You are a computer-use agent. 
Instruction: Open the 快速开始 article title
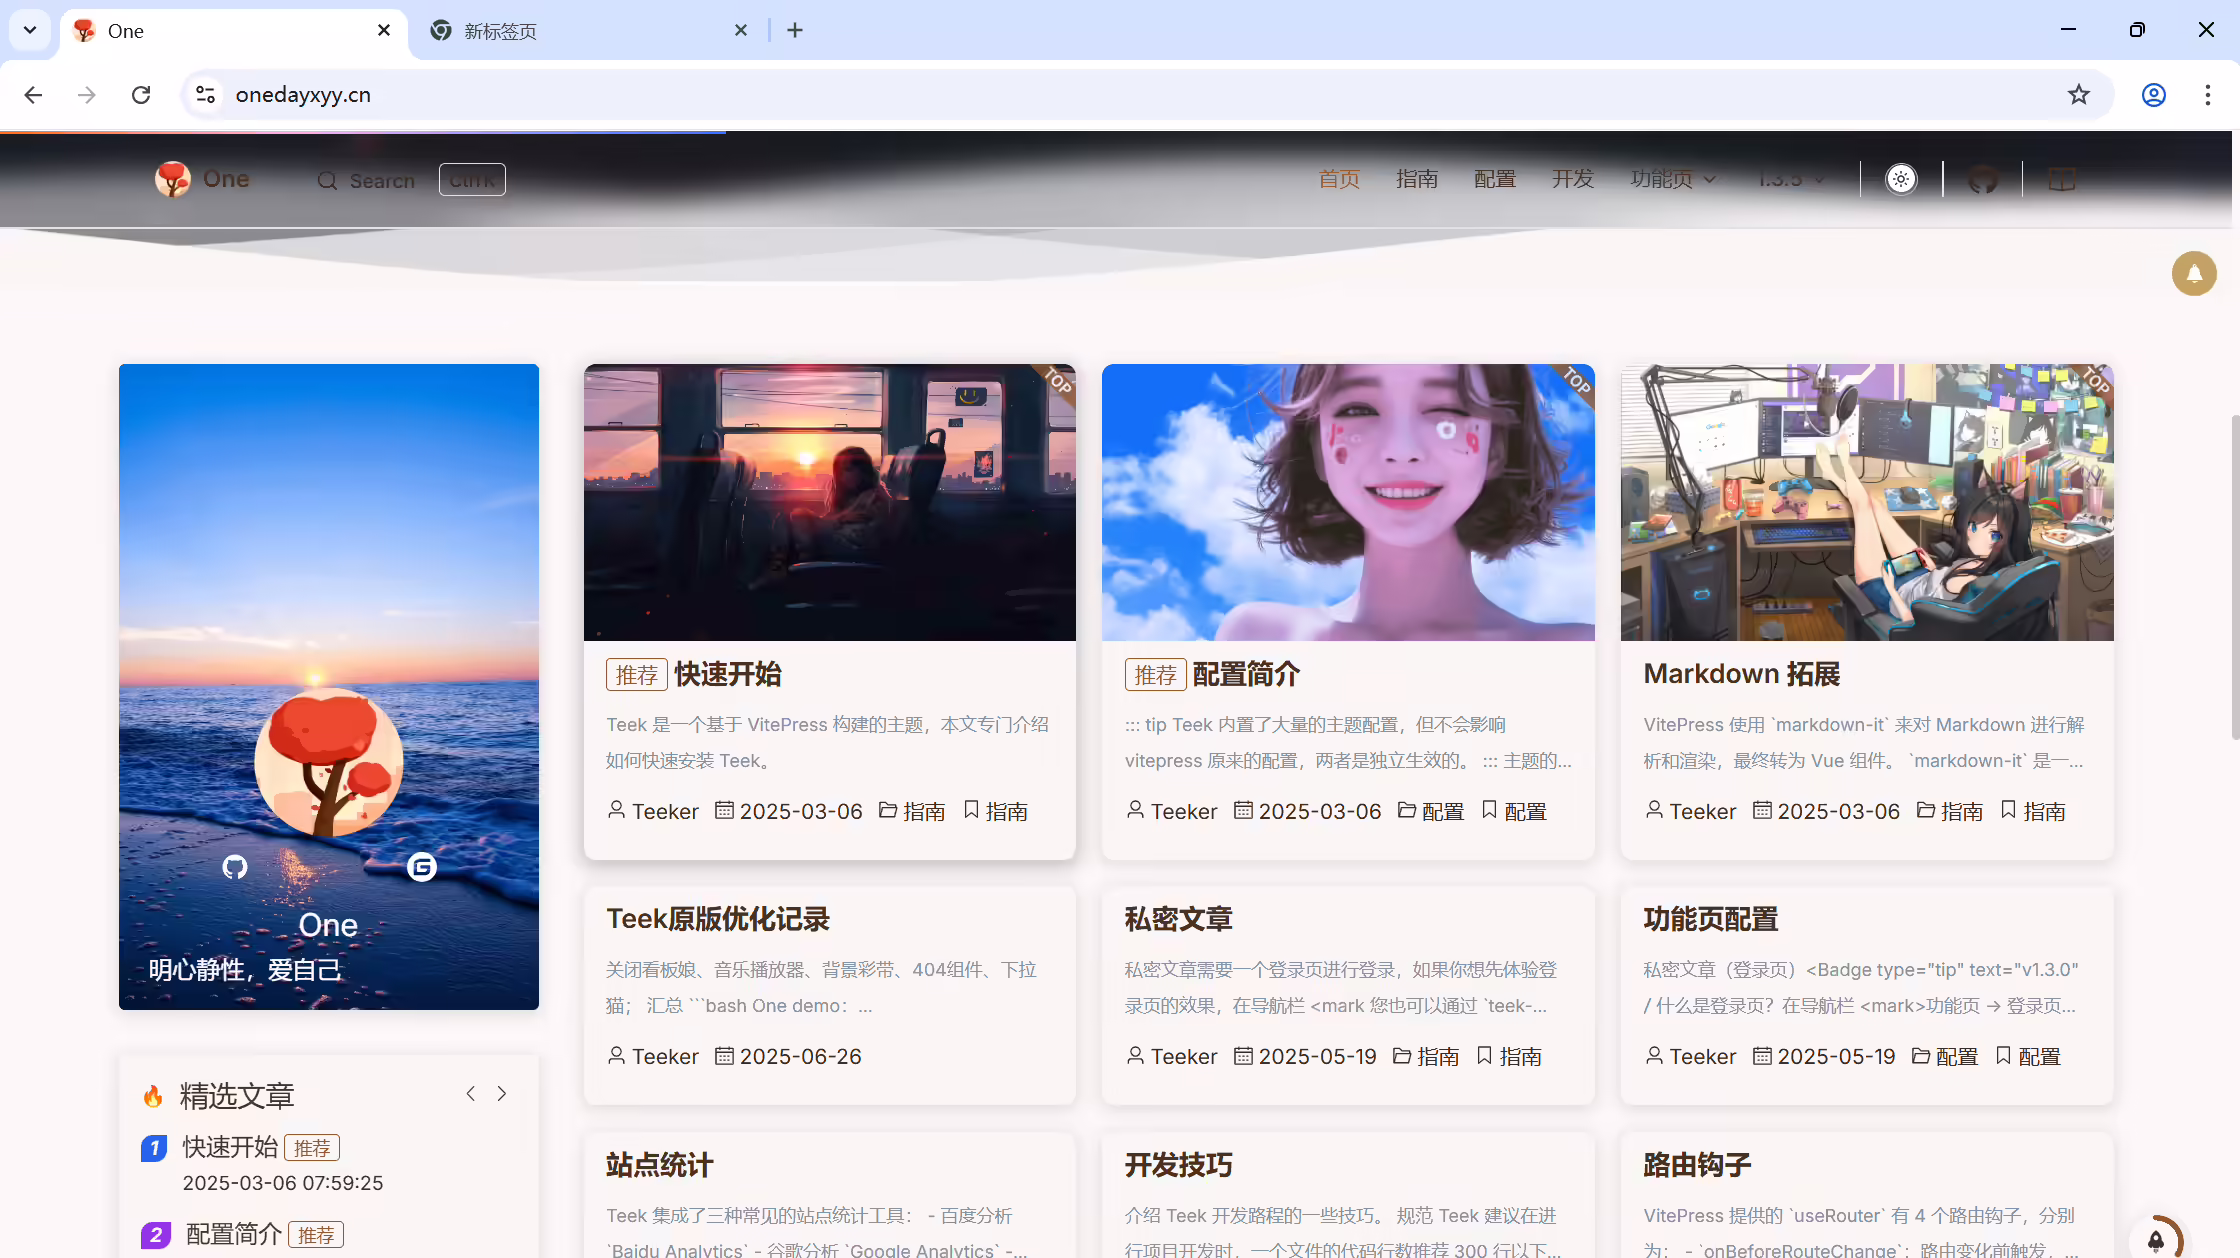tap(728, 674)
